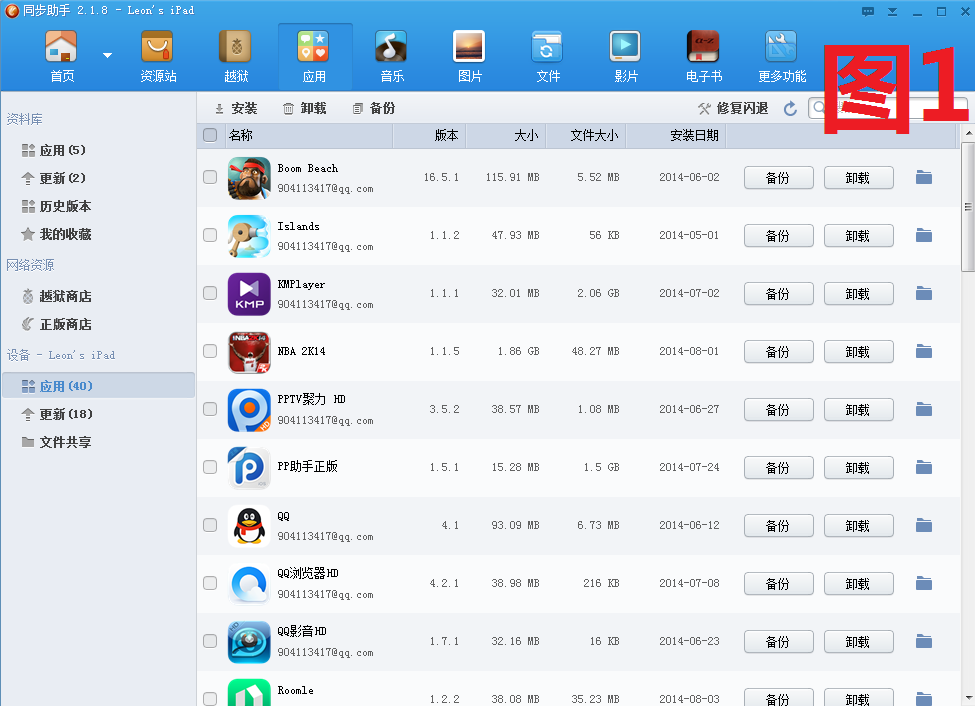975x706 pixels.
Task: Click the Boom Beach app icon
Action: [x=249, y=178]
